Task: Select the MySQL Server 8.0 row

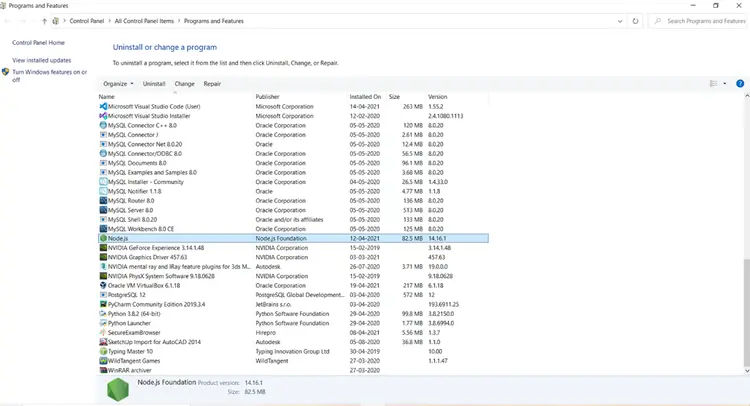Action: pos(293,210)
